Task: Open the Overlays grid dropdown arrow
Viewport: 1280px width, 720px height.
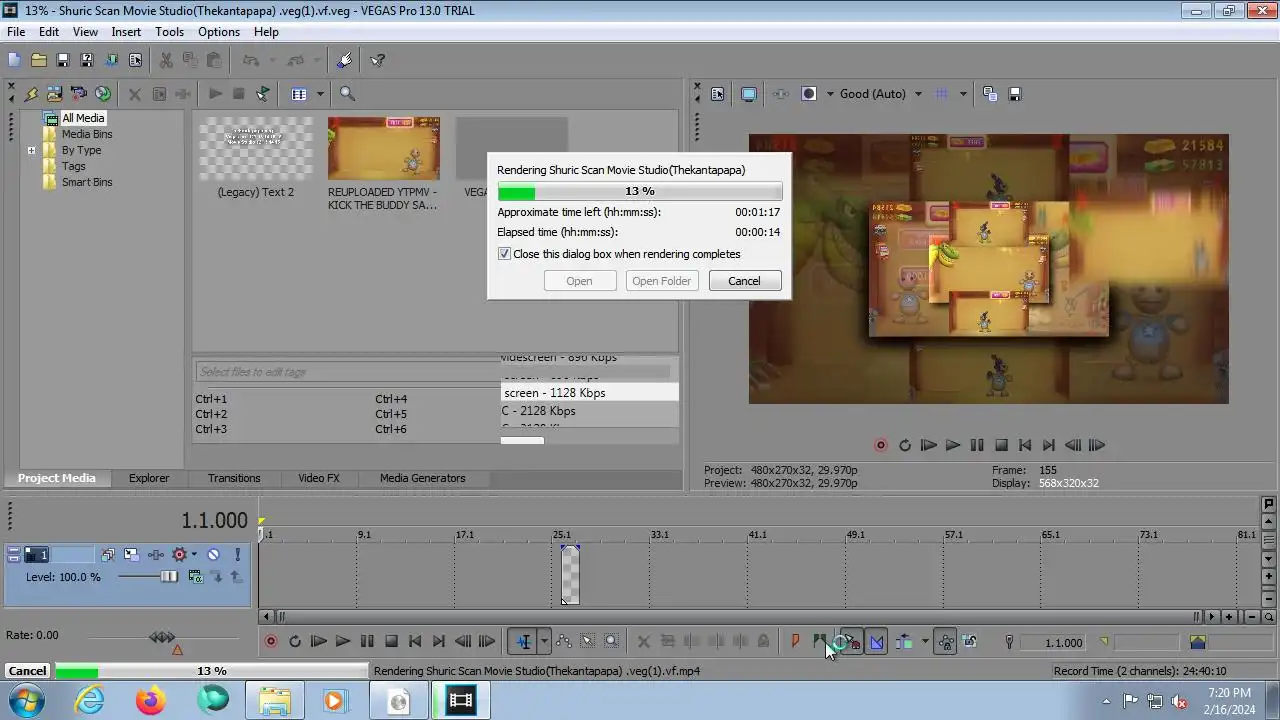Action: (963, 94)
